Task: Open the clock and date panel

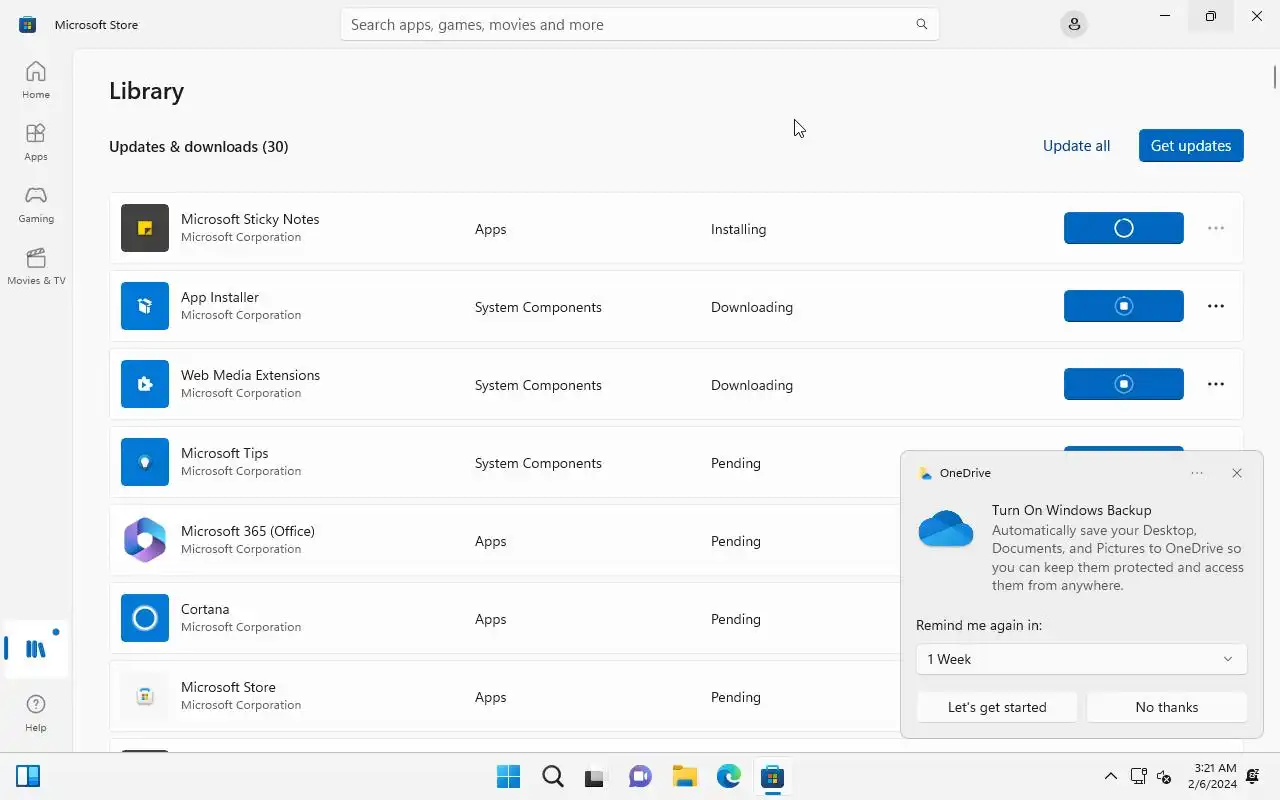Action: point(1214,776)
